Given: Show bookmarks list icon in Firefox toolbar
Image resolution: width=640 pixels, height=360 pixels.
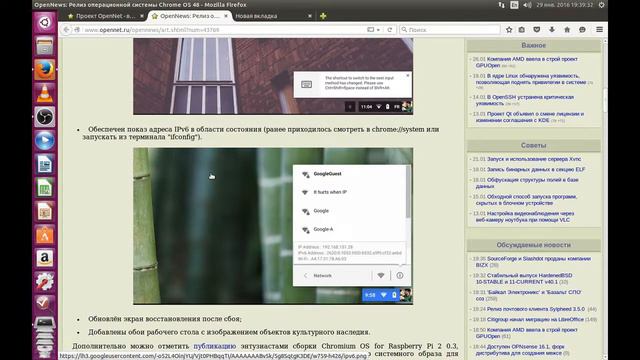Looking at the screenshot, I should 522,29.
